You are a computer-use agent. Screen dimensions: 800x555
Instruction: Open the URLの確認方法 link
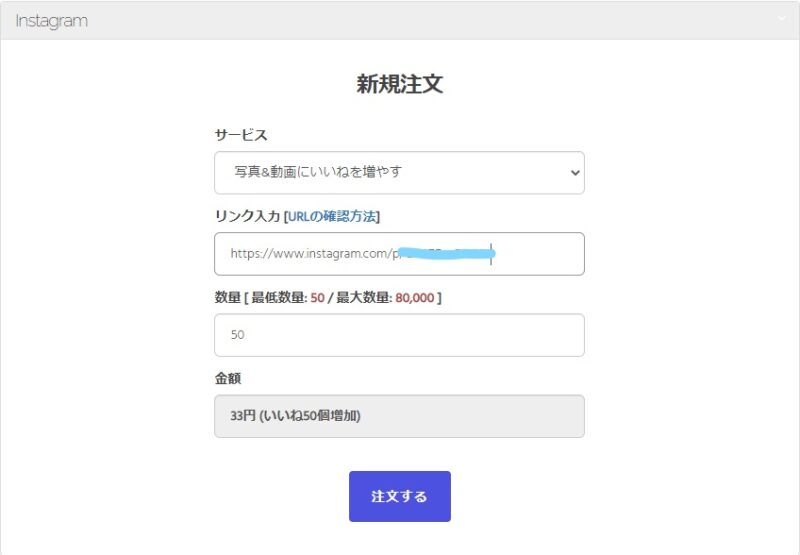pos(332,216)
